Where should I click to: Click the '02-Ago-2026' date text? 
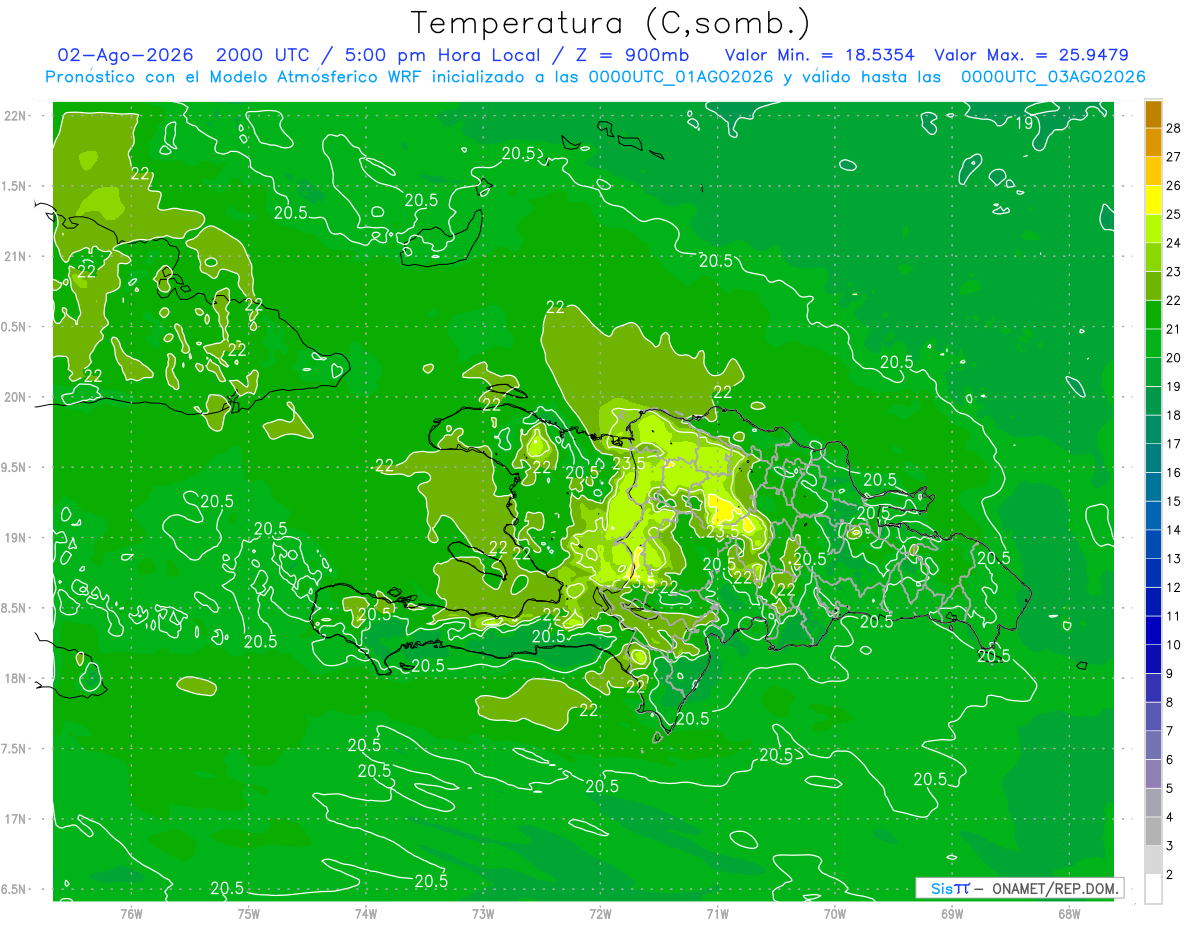tap(125, 55)
